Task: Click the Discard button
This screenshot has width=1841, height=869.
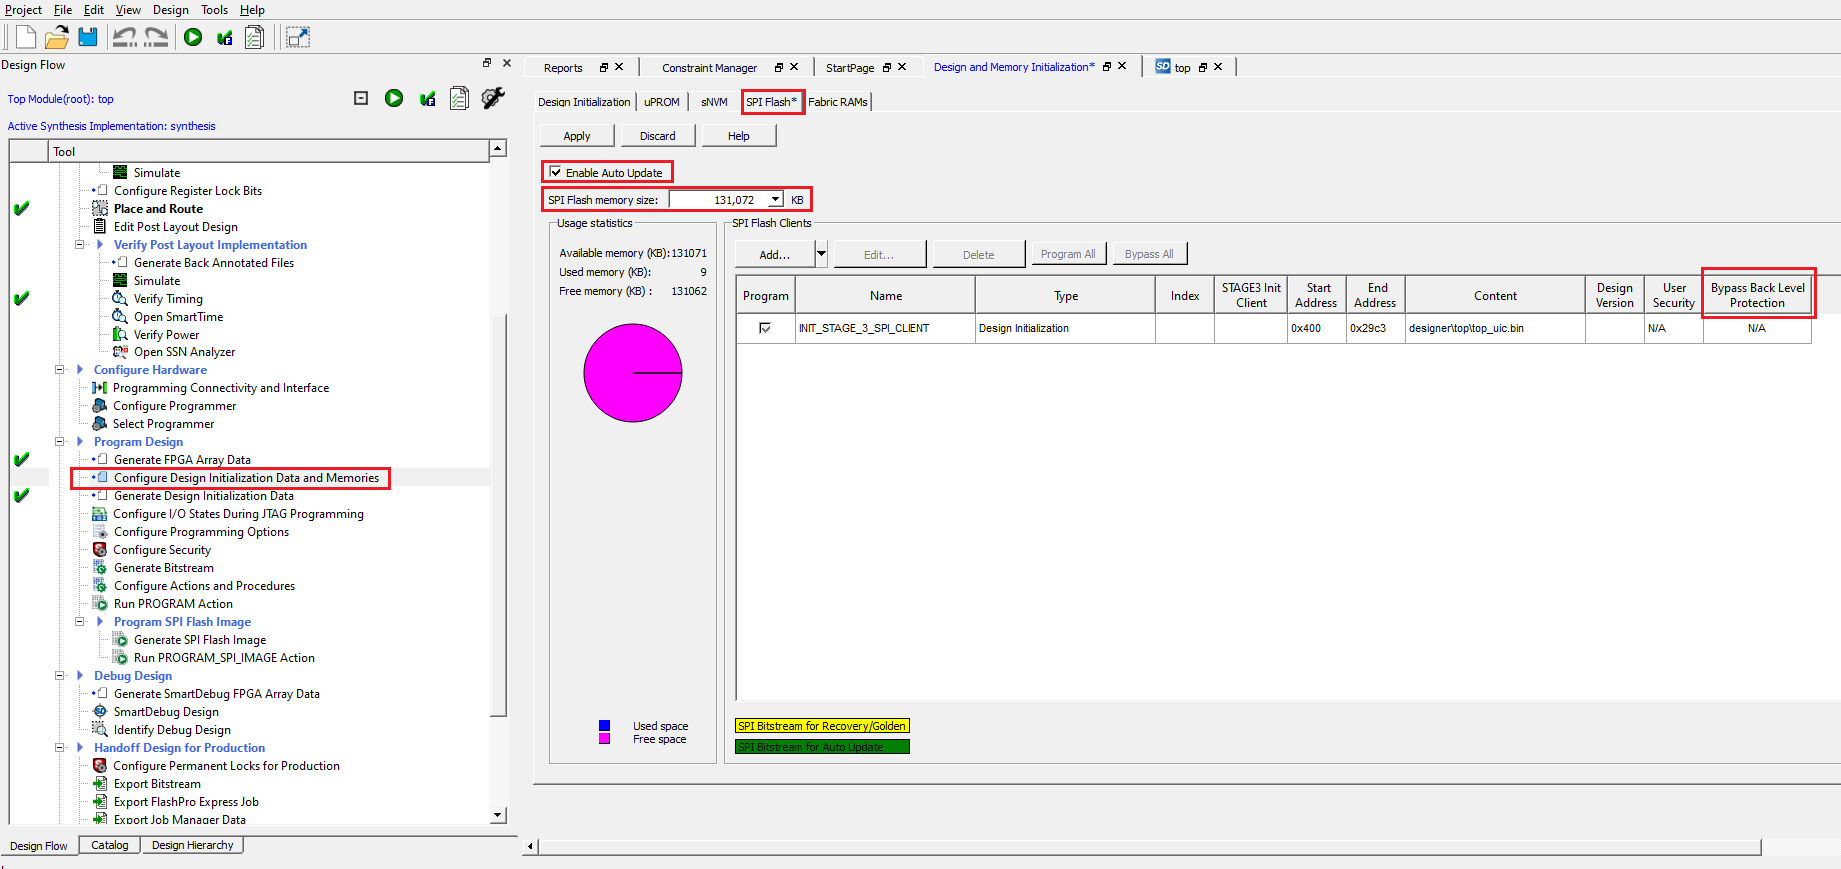Action: tap(658, 136)
